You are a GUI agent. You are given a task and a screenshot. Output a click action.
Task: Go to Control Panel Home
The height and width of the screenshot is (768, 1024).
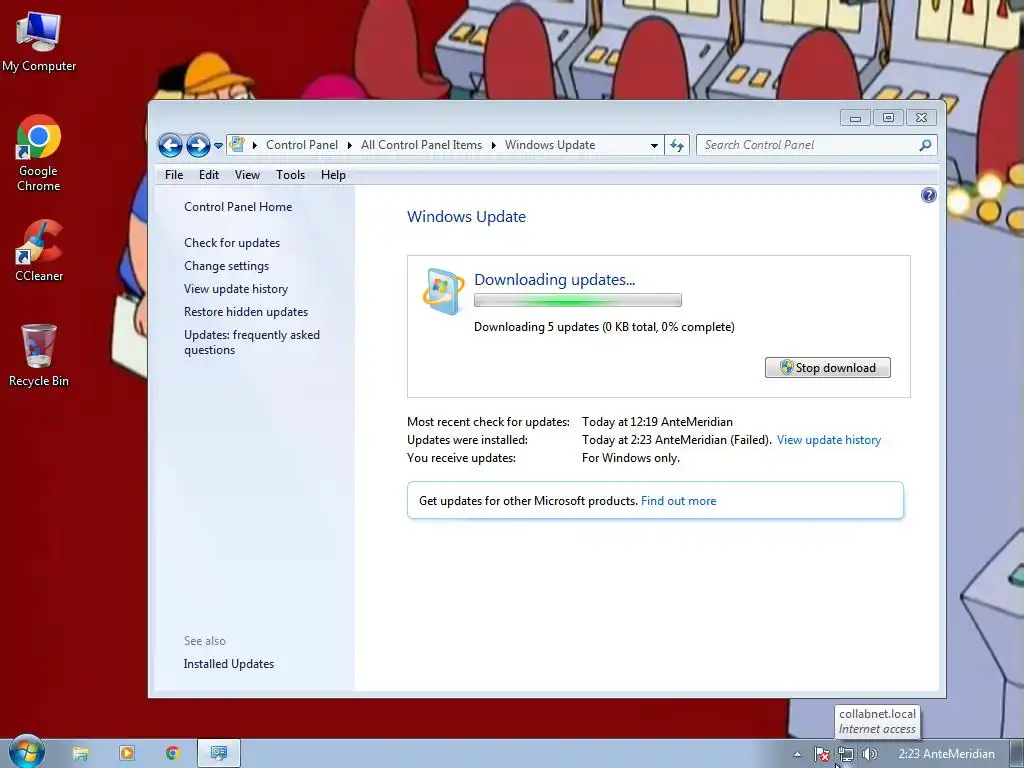point(238,207)
